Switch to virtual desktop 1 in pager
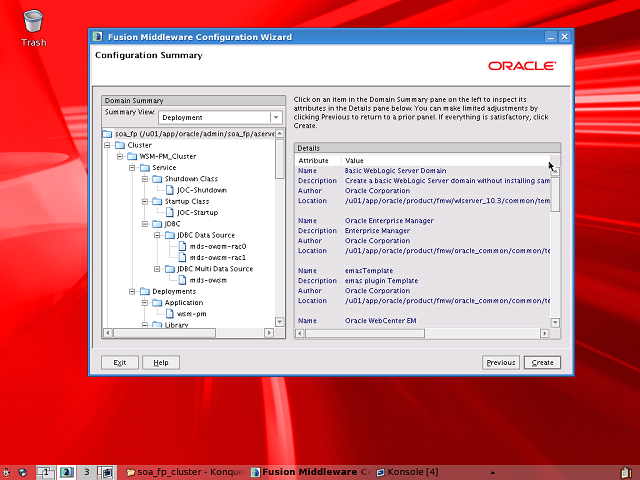 (x=45, y=472)
